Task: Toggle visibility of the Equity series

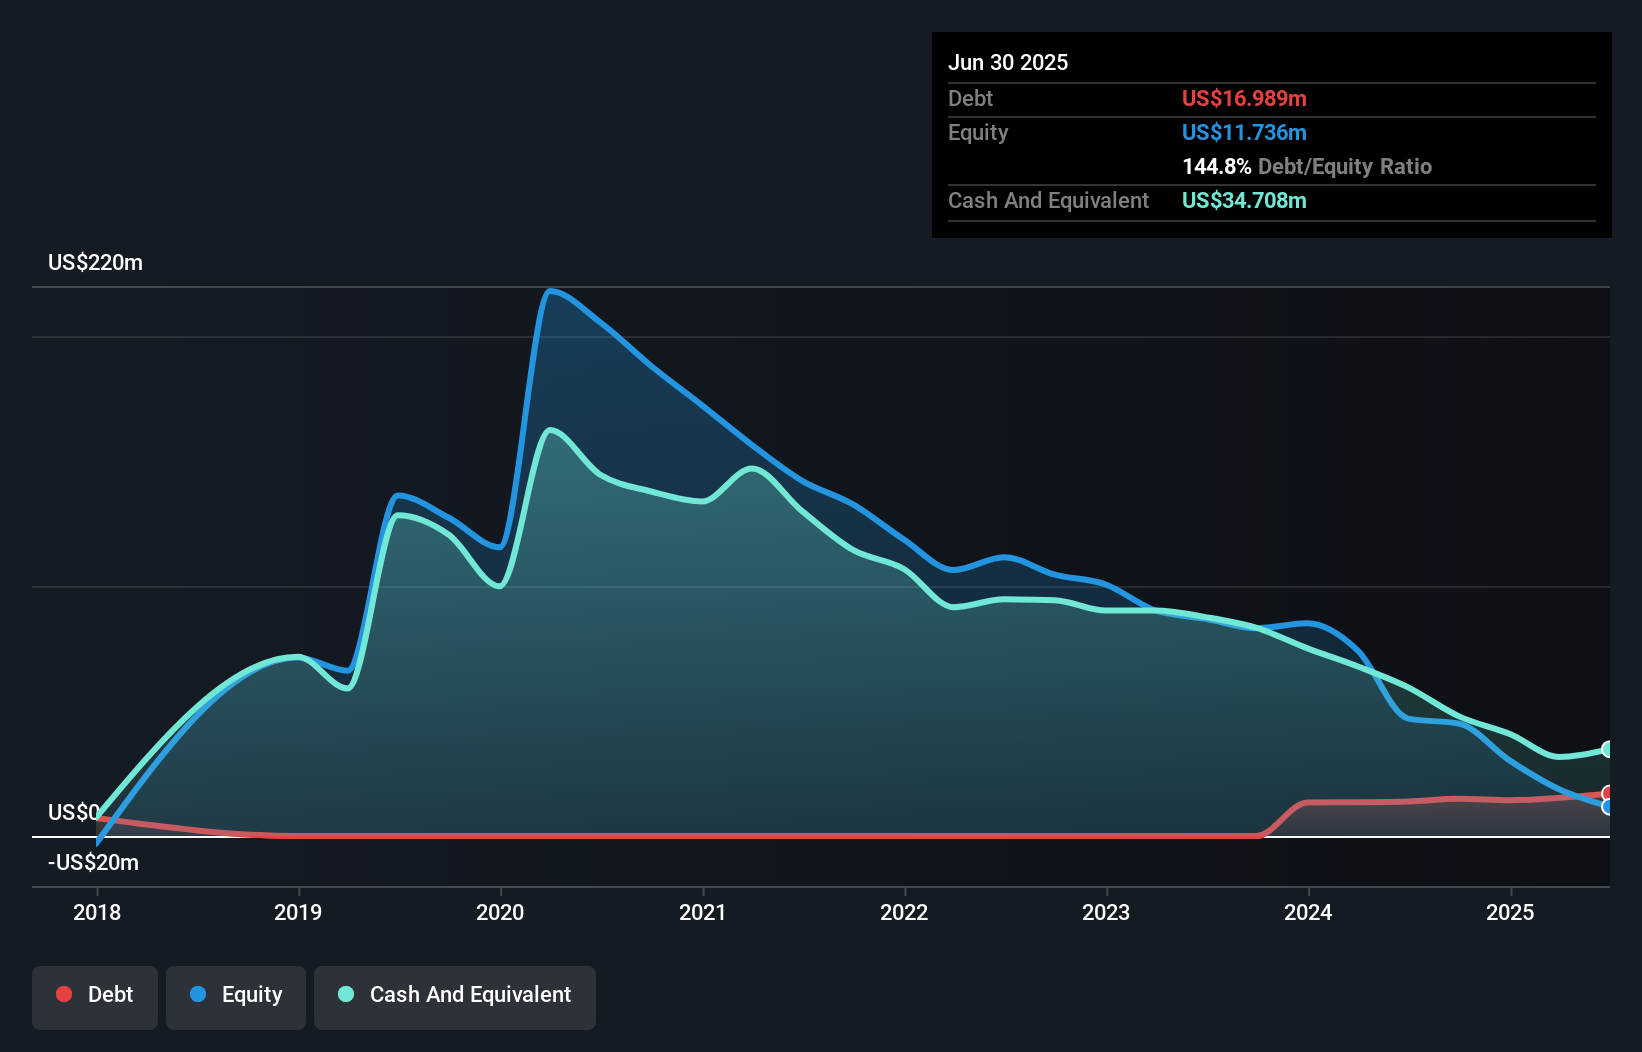Action: (236, 995)
